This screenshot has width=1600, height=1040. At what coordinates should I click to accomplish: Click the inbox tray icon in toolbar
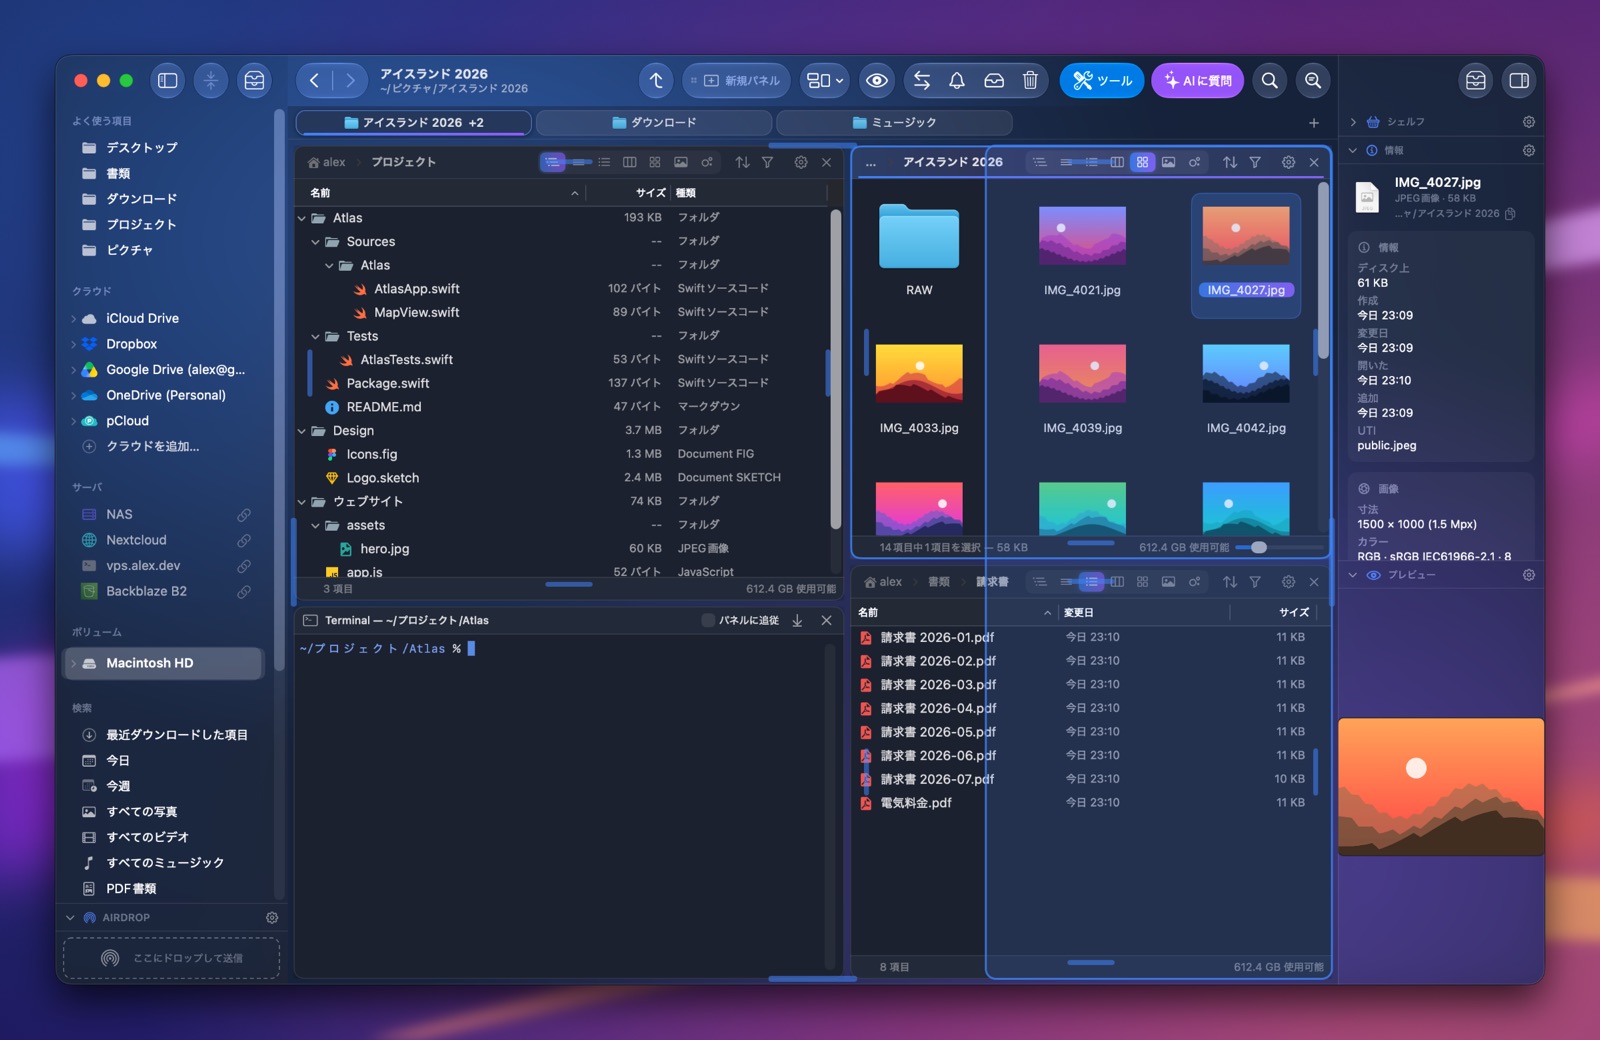pyautogui.click(x=994, y=81)
